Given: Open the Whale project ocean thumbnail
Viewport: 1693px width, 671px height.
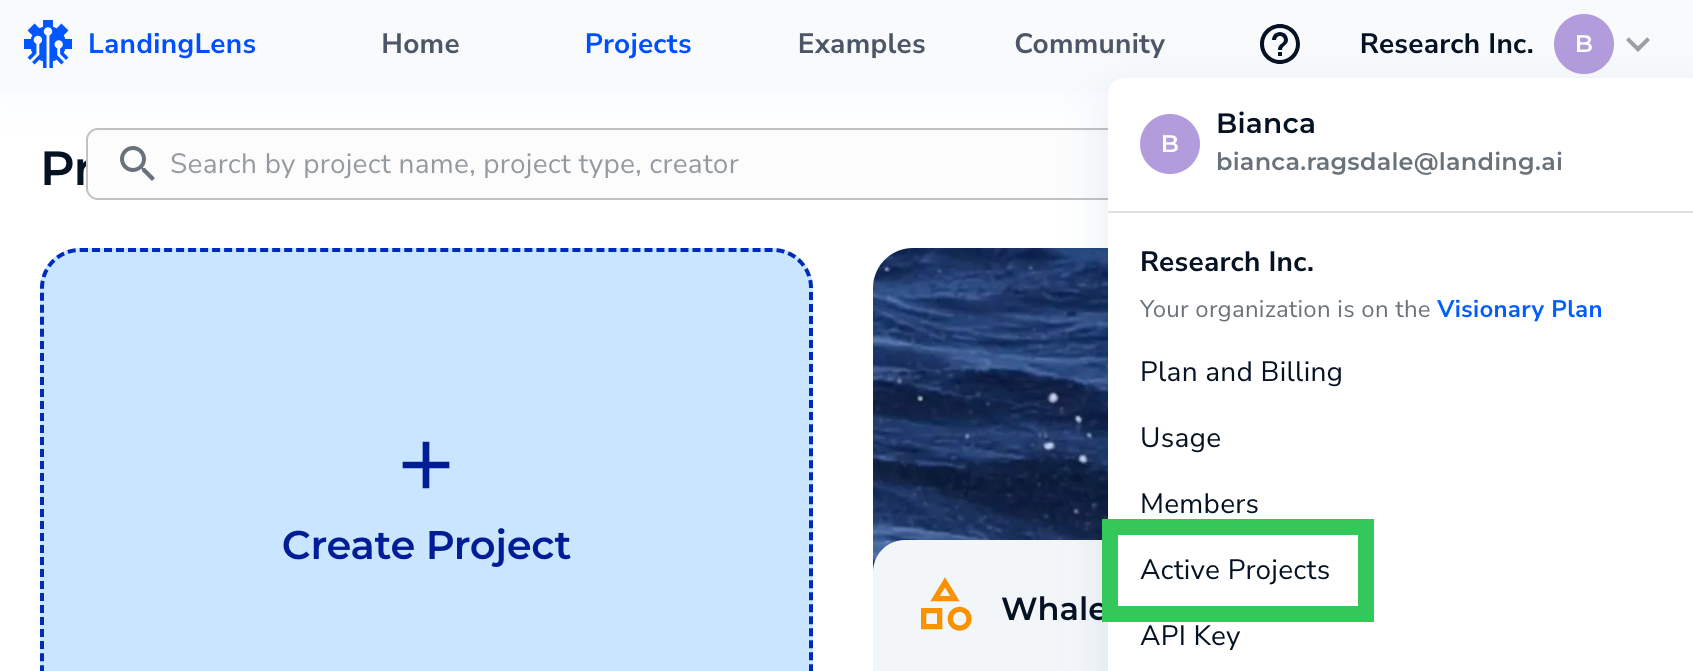Looking at the screenshot, I should click(990, 394).
